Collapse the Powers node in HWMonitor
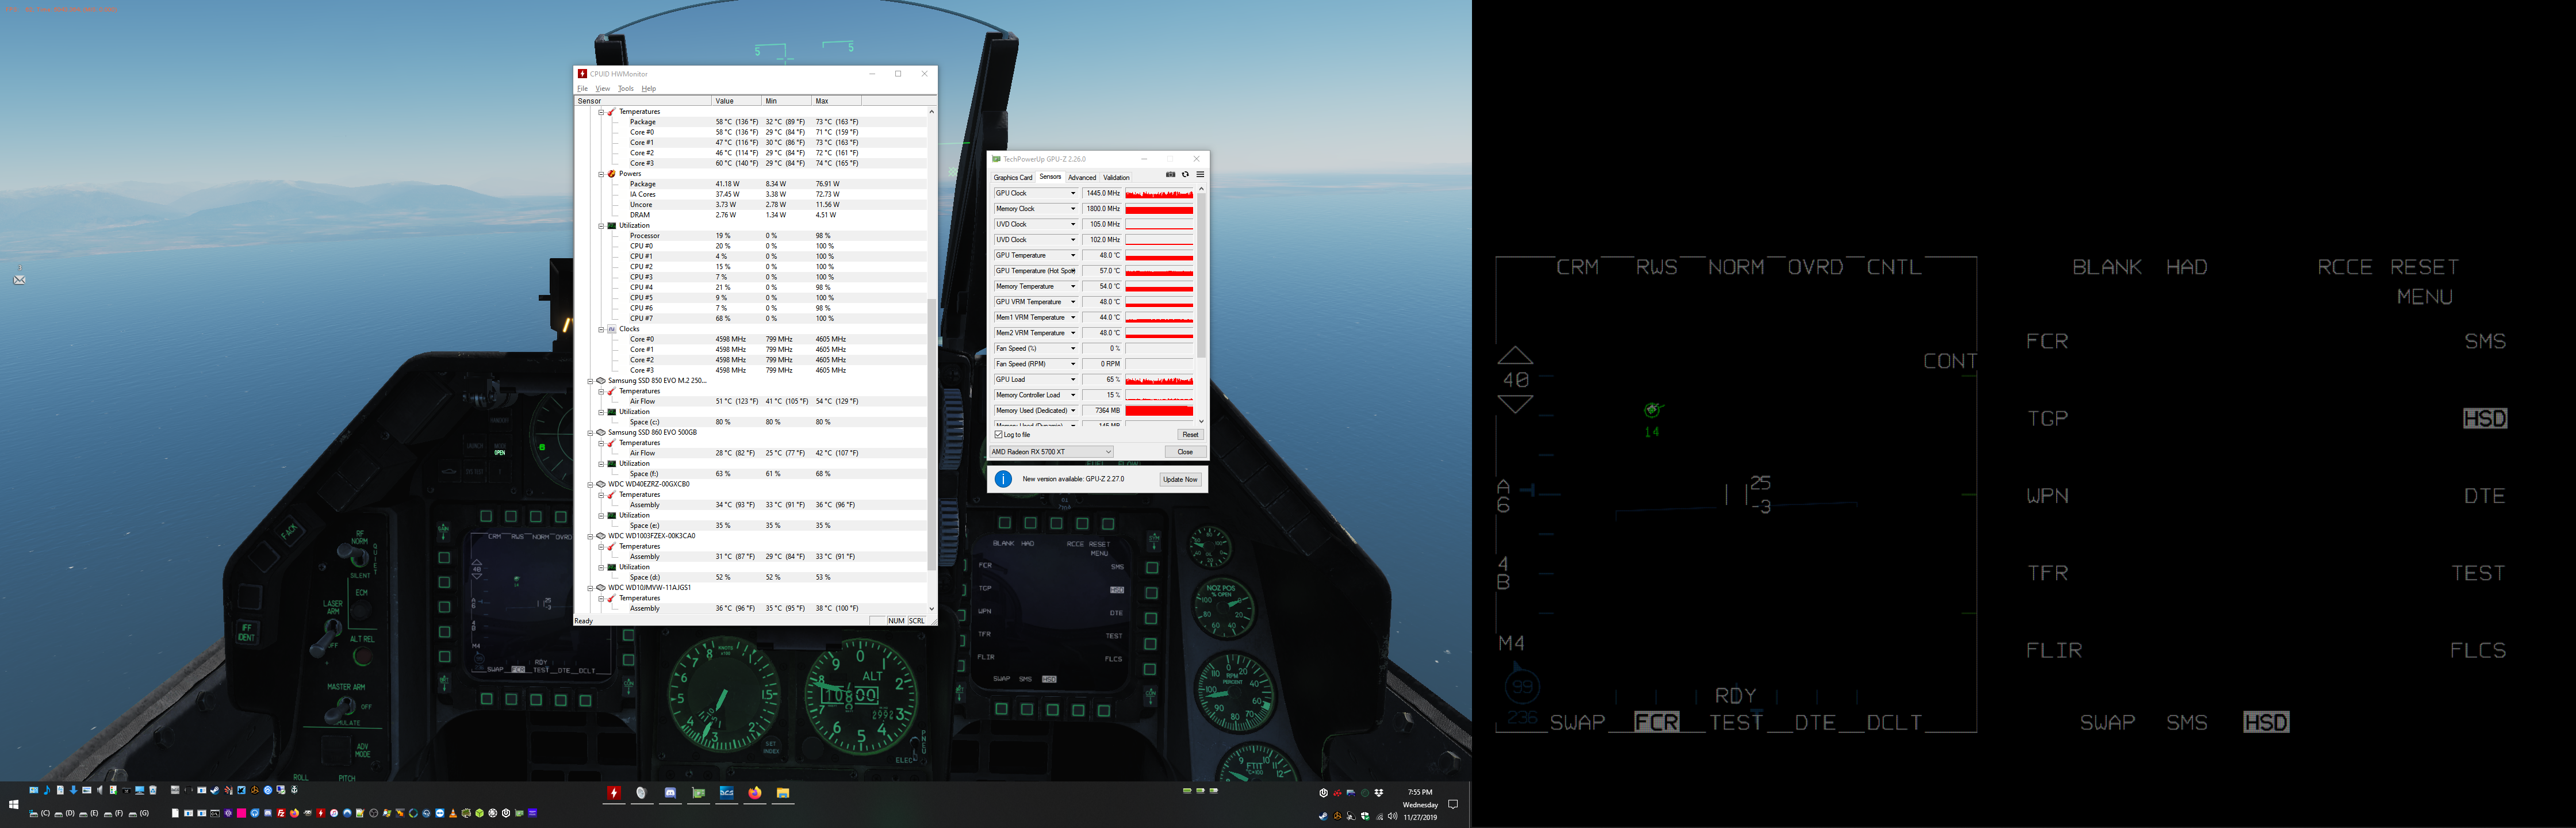2576x828 pixels. click(x=601, y=174)
